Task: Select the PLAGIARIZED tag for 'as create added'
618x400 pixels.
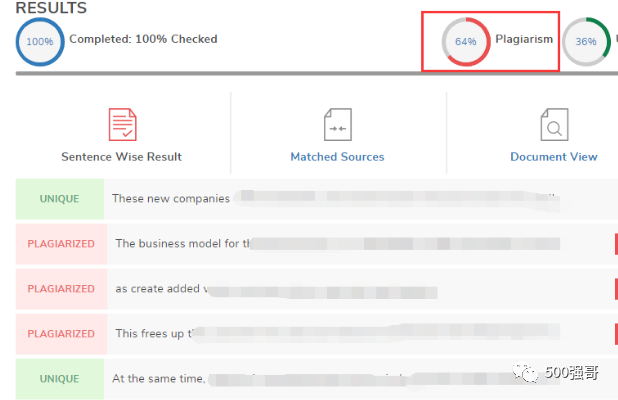Action: (x=61, y=288)
